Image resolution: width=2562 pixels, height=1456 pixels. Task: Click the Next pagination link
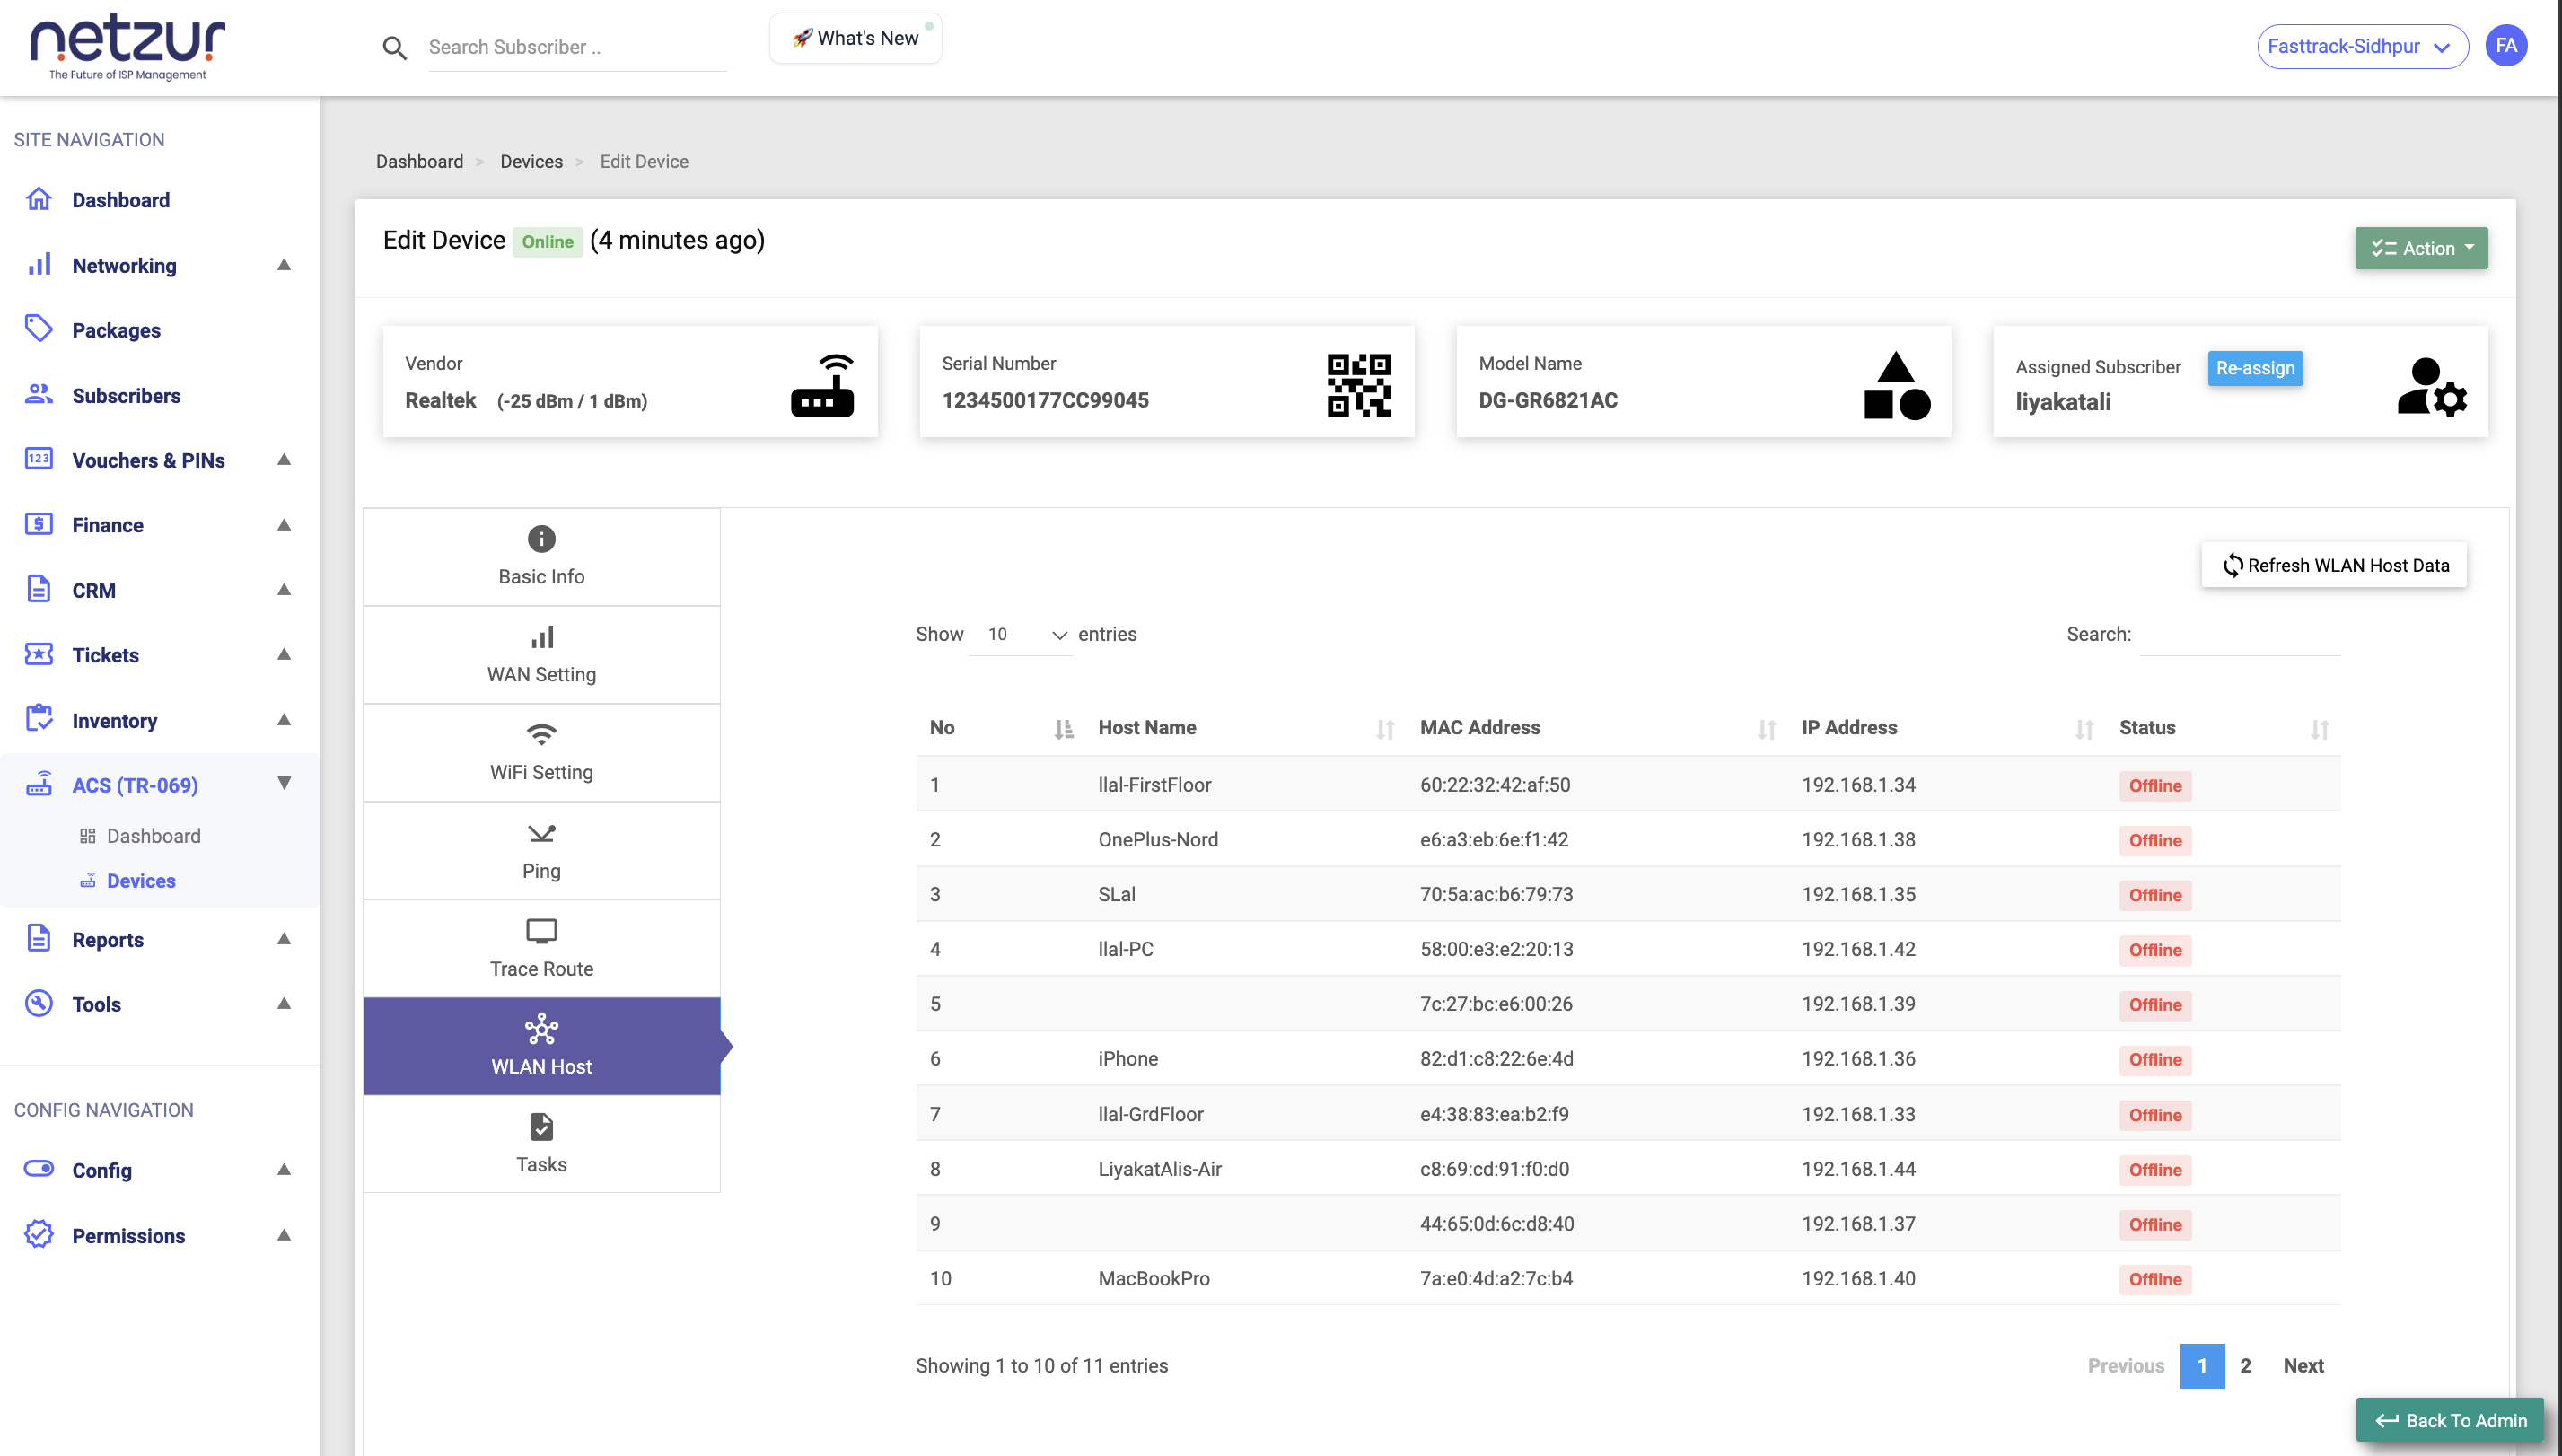point(2303,1365)
